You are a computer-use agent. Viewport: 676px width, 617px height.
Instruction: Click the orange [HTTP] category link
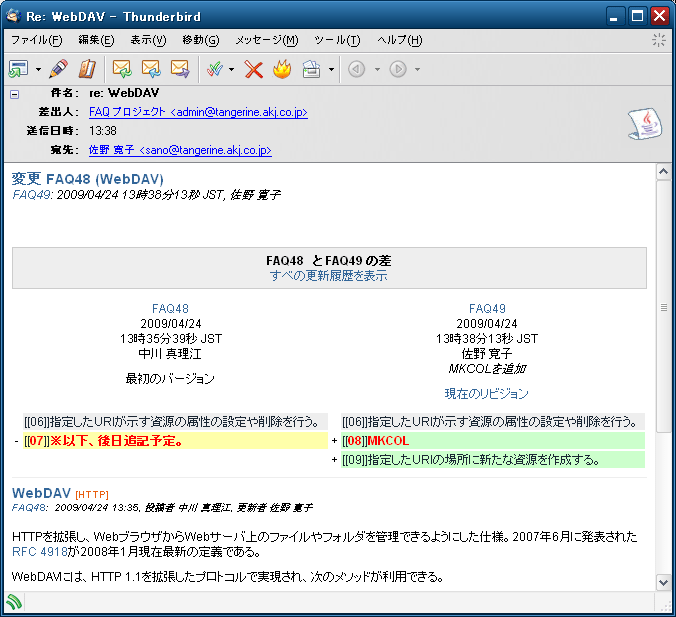pos(92,495)
